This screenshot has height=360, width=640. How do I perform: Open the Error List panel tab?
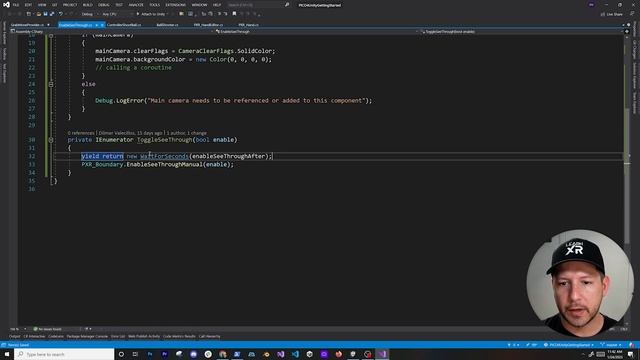(118, 336)
